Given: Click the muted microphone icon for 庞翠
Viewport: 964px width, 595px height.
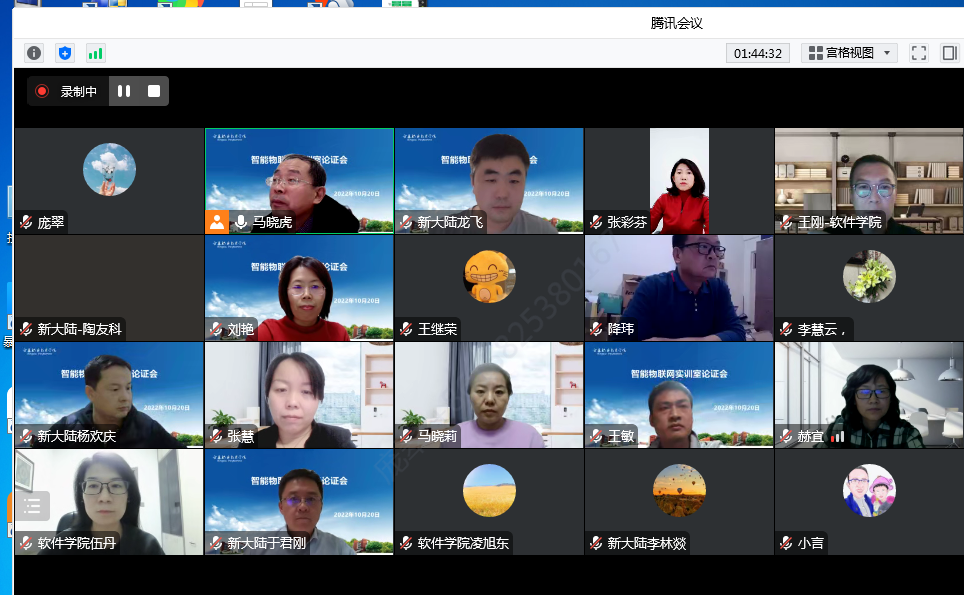Looking at the screenshot, I should coord(26,222).
